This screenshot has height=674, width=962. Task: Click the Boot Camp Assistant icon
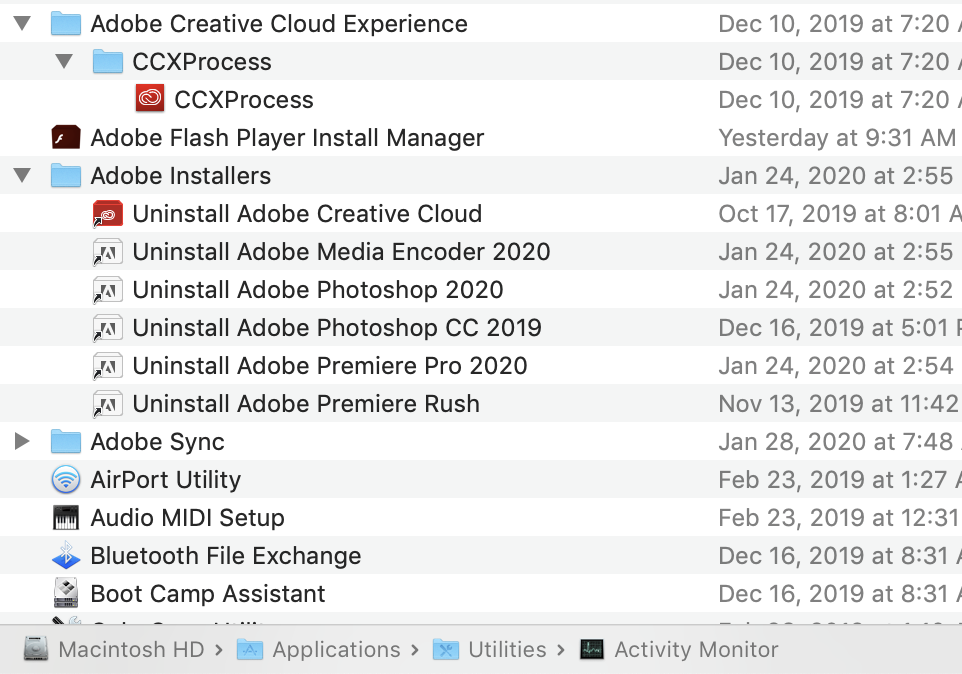(x=65, y=593)
